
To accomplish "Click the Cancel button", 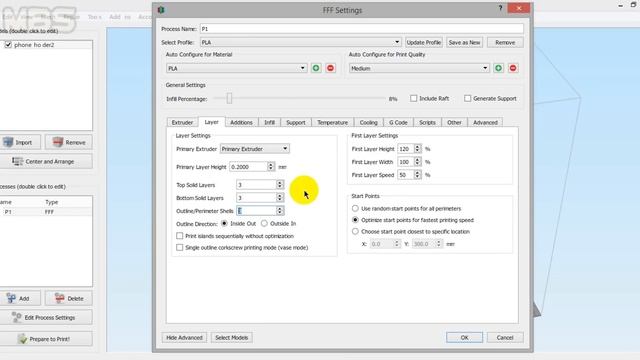I will (x=505, y=338).
